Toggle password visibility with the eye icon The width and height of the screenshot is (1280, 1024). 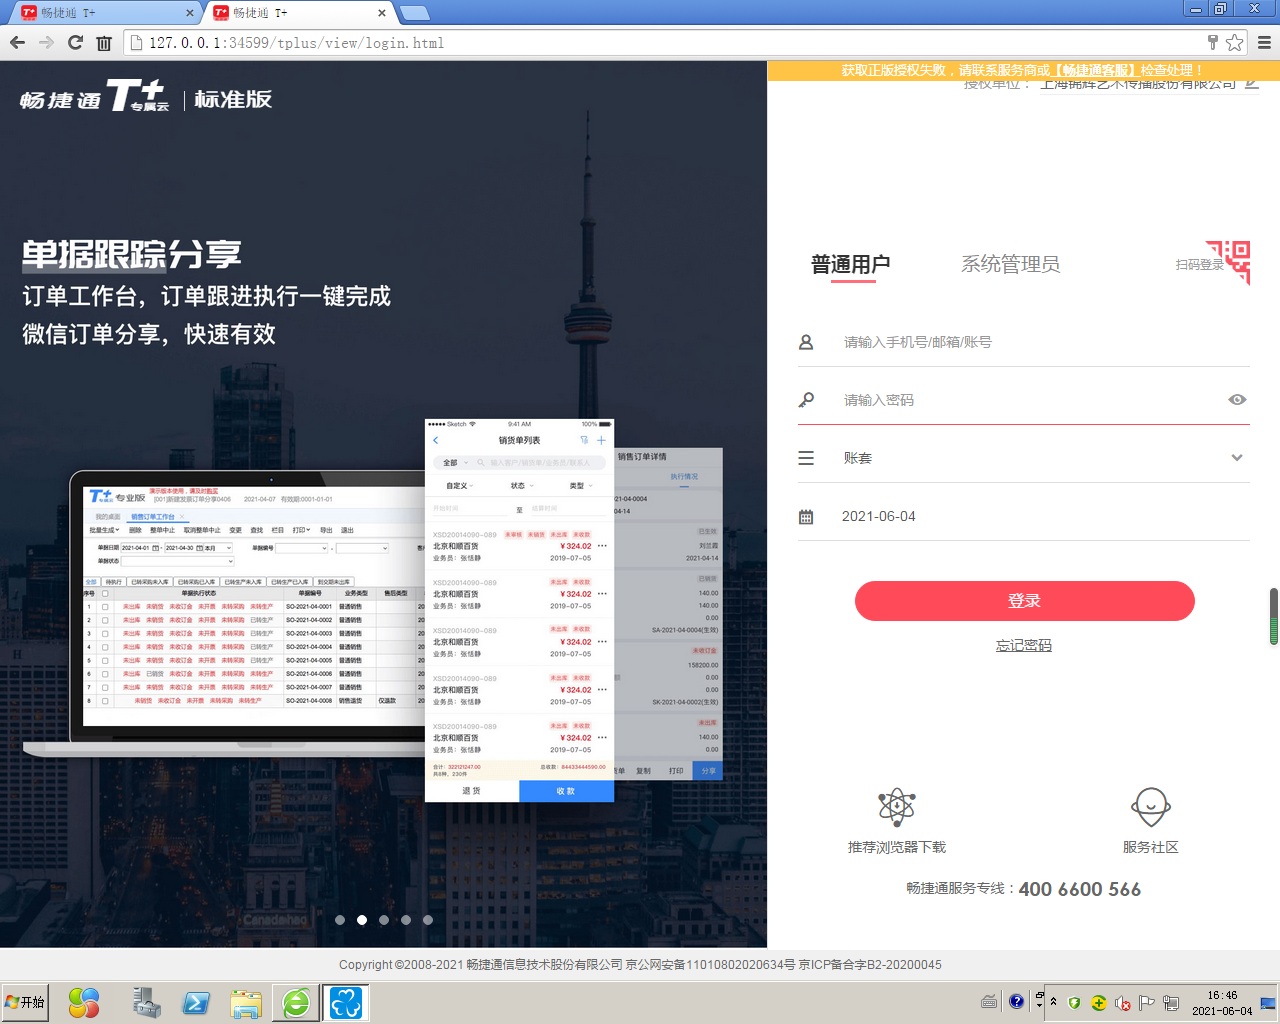point(1237,400)
